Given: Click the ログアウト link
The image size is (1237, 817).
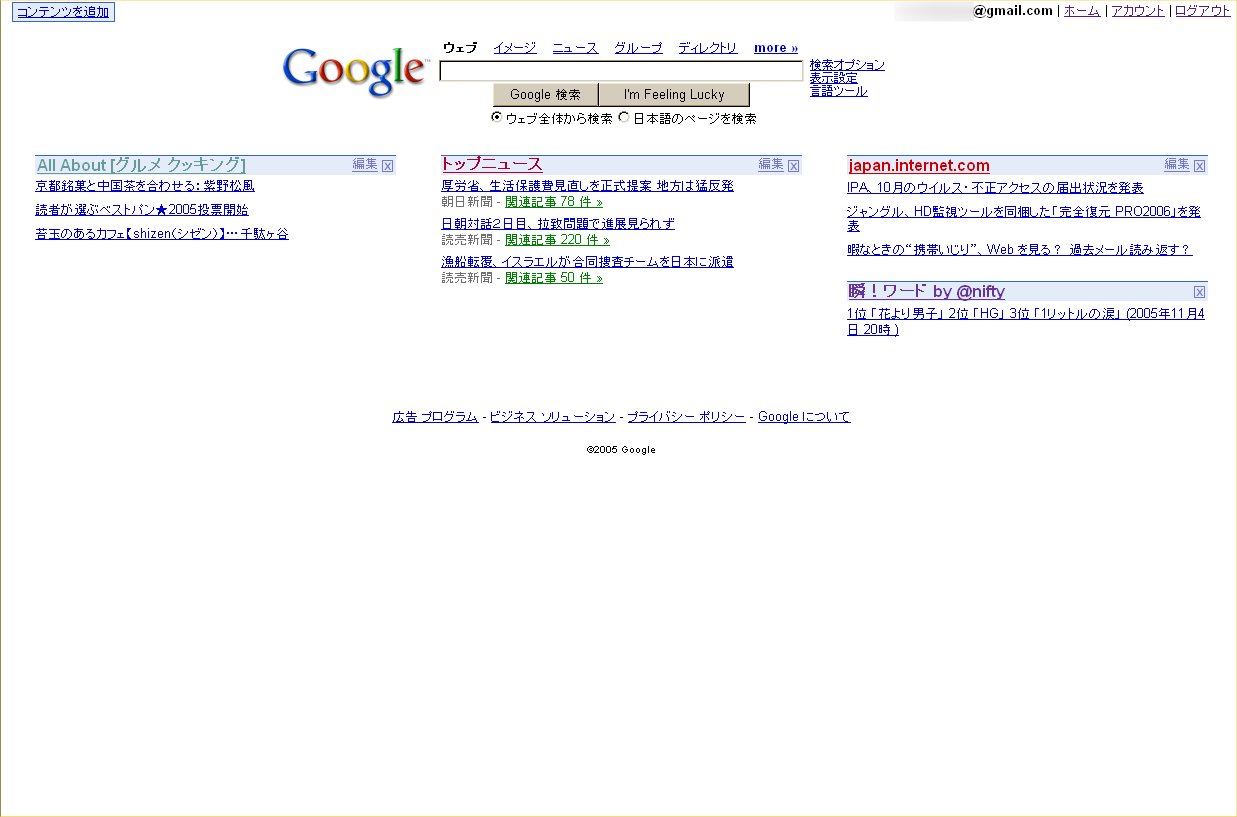Looking at the screenshot, I should click(x=1203, y=11).
